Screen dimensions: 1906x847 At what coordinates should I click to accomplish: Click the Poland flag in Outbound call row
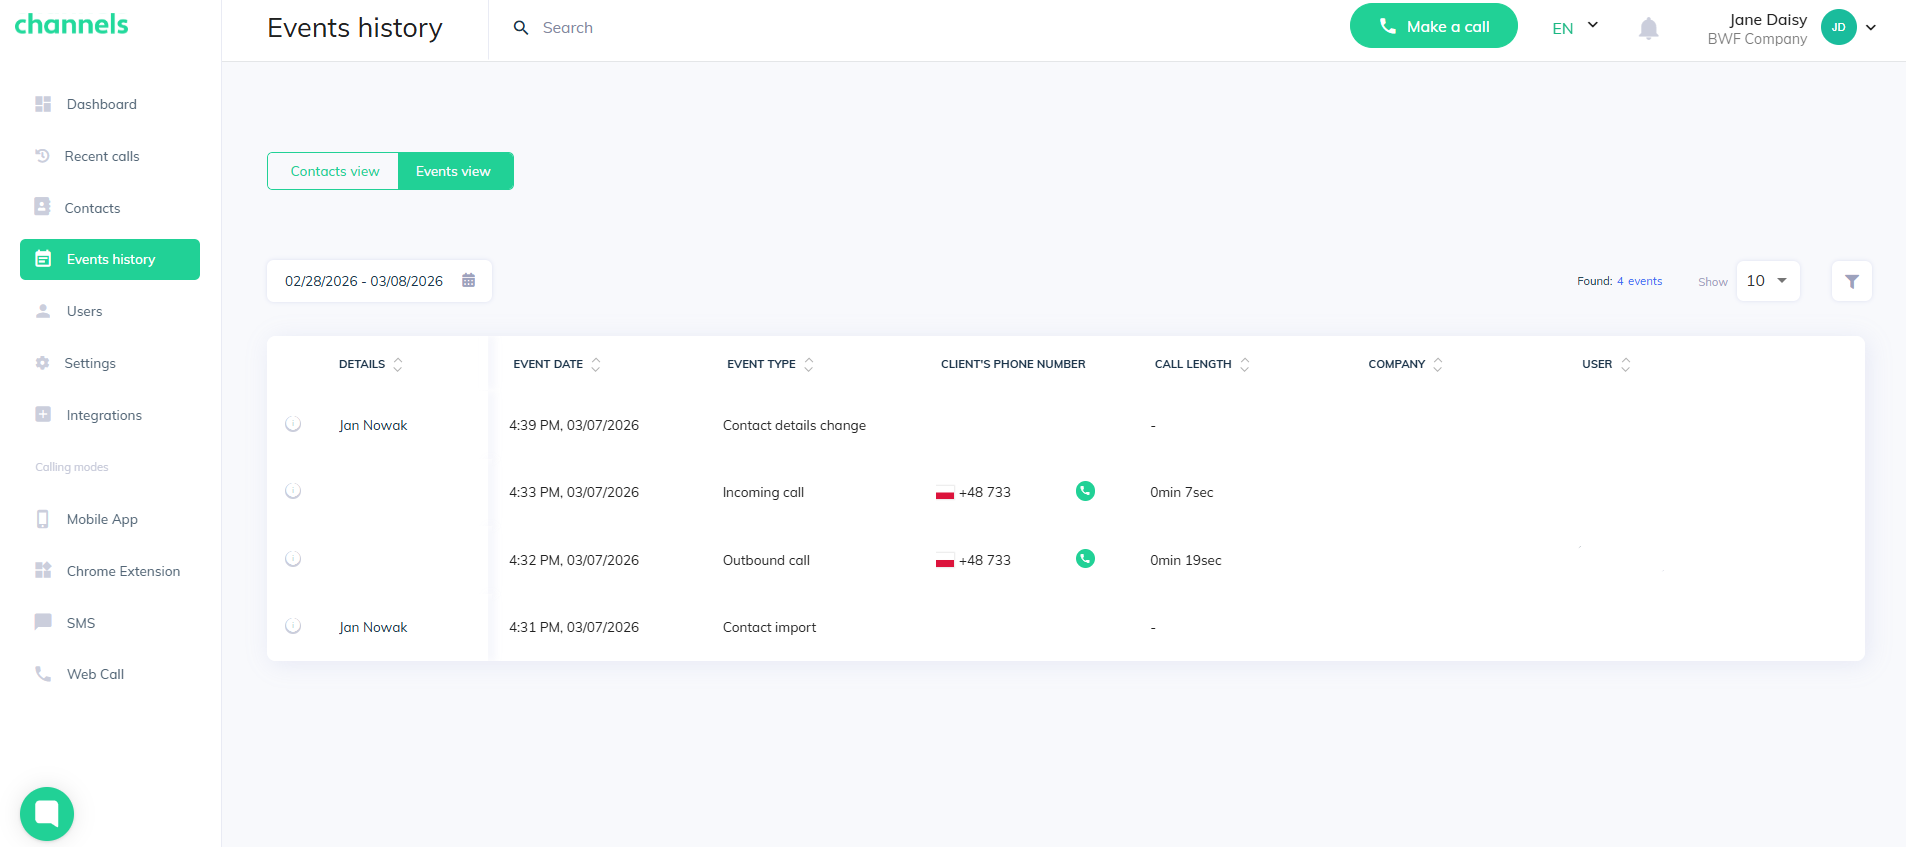point(945,560)
